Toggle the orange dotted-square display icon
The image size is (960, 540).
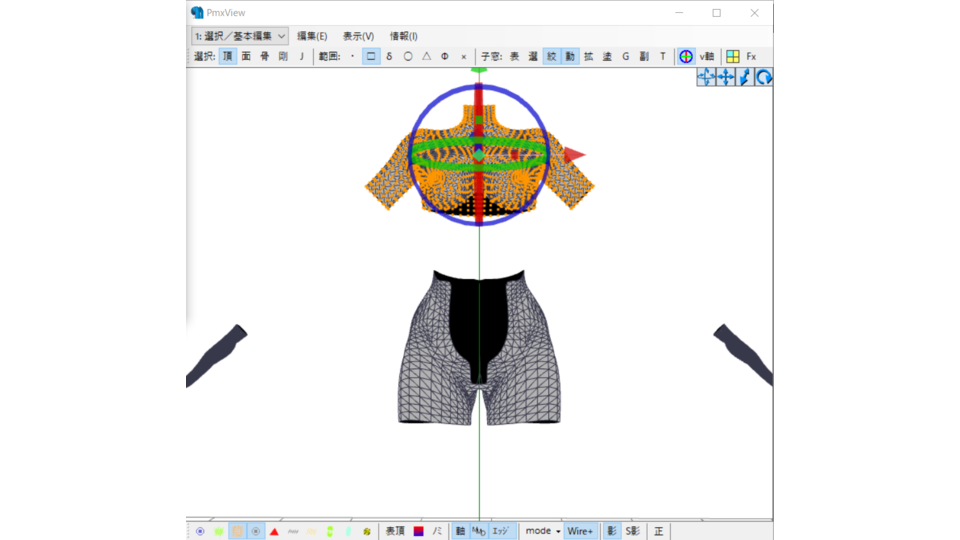pos(237,531)
